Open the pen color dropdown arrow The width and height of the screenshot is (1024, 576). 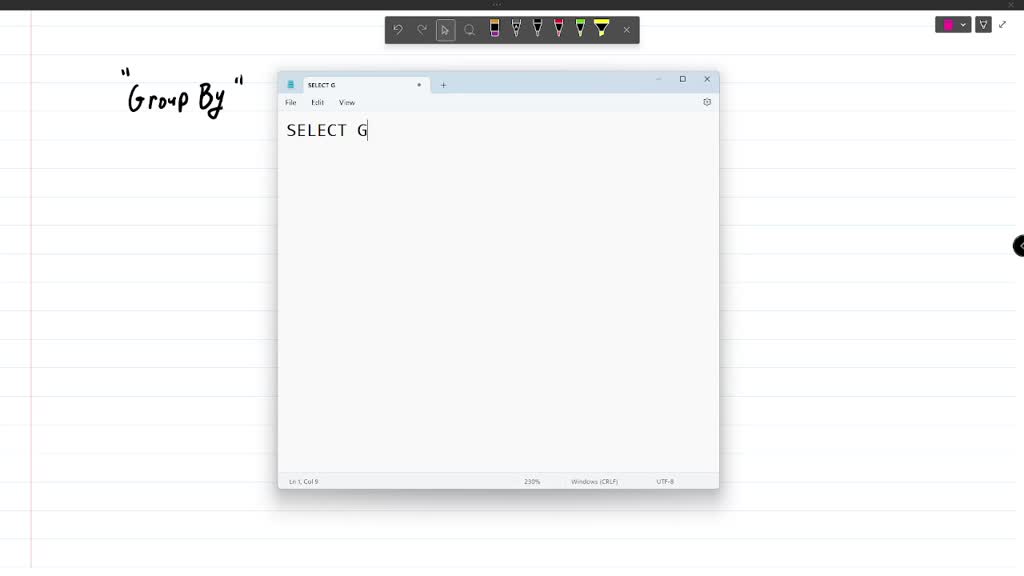(x=963, y=25)
